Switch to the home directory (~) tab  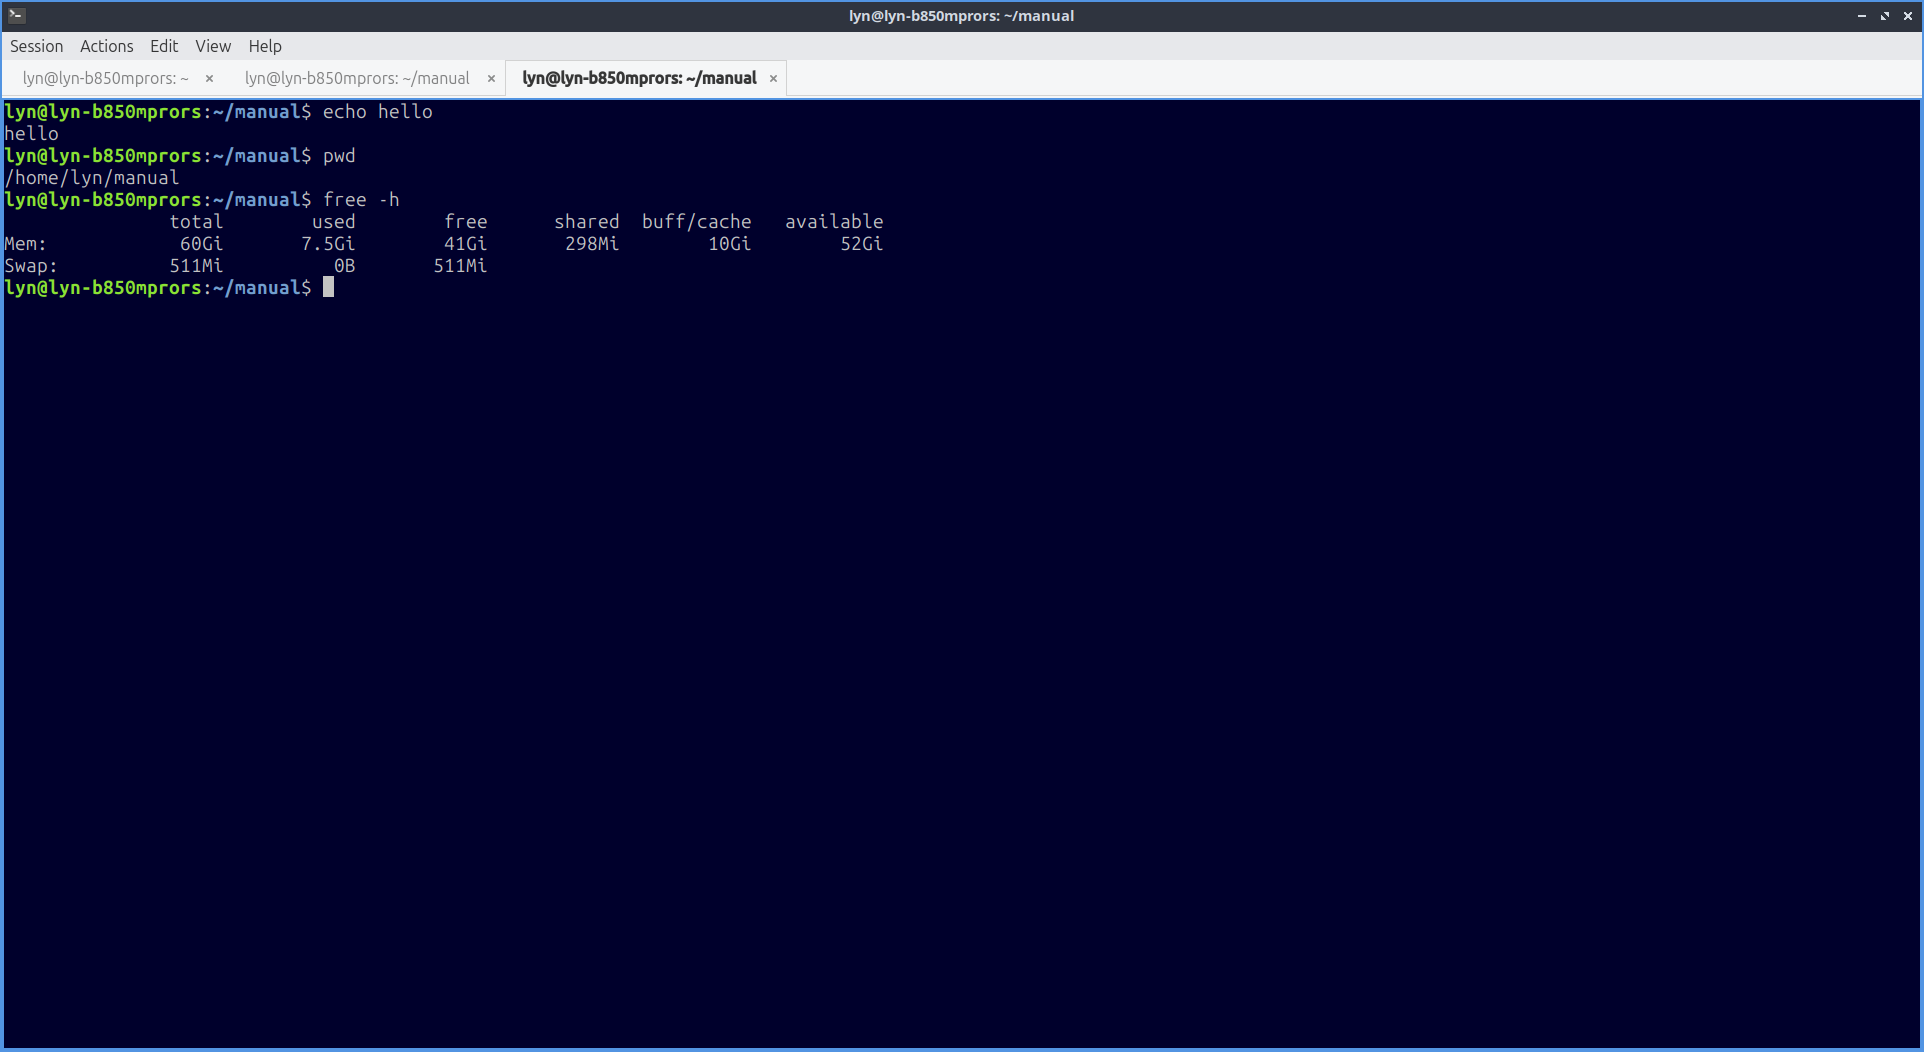pyautogui.click(x=105, y=78)
